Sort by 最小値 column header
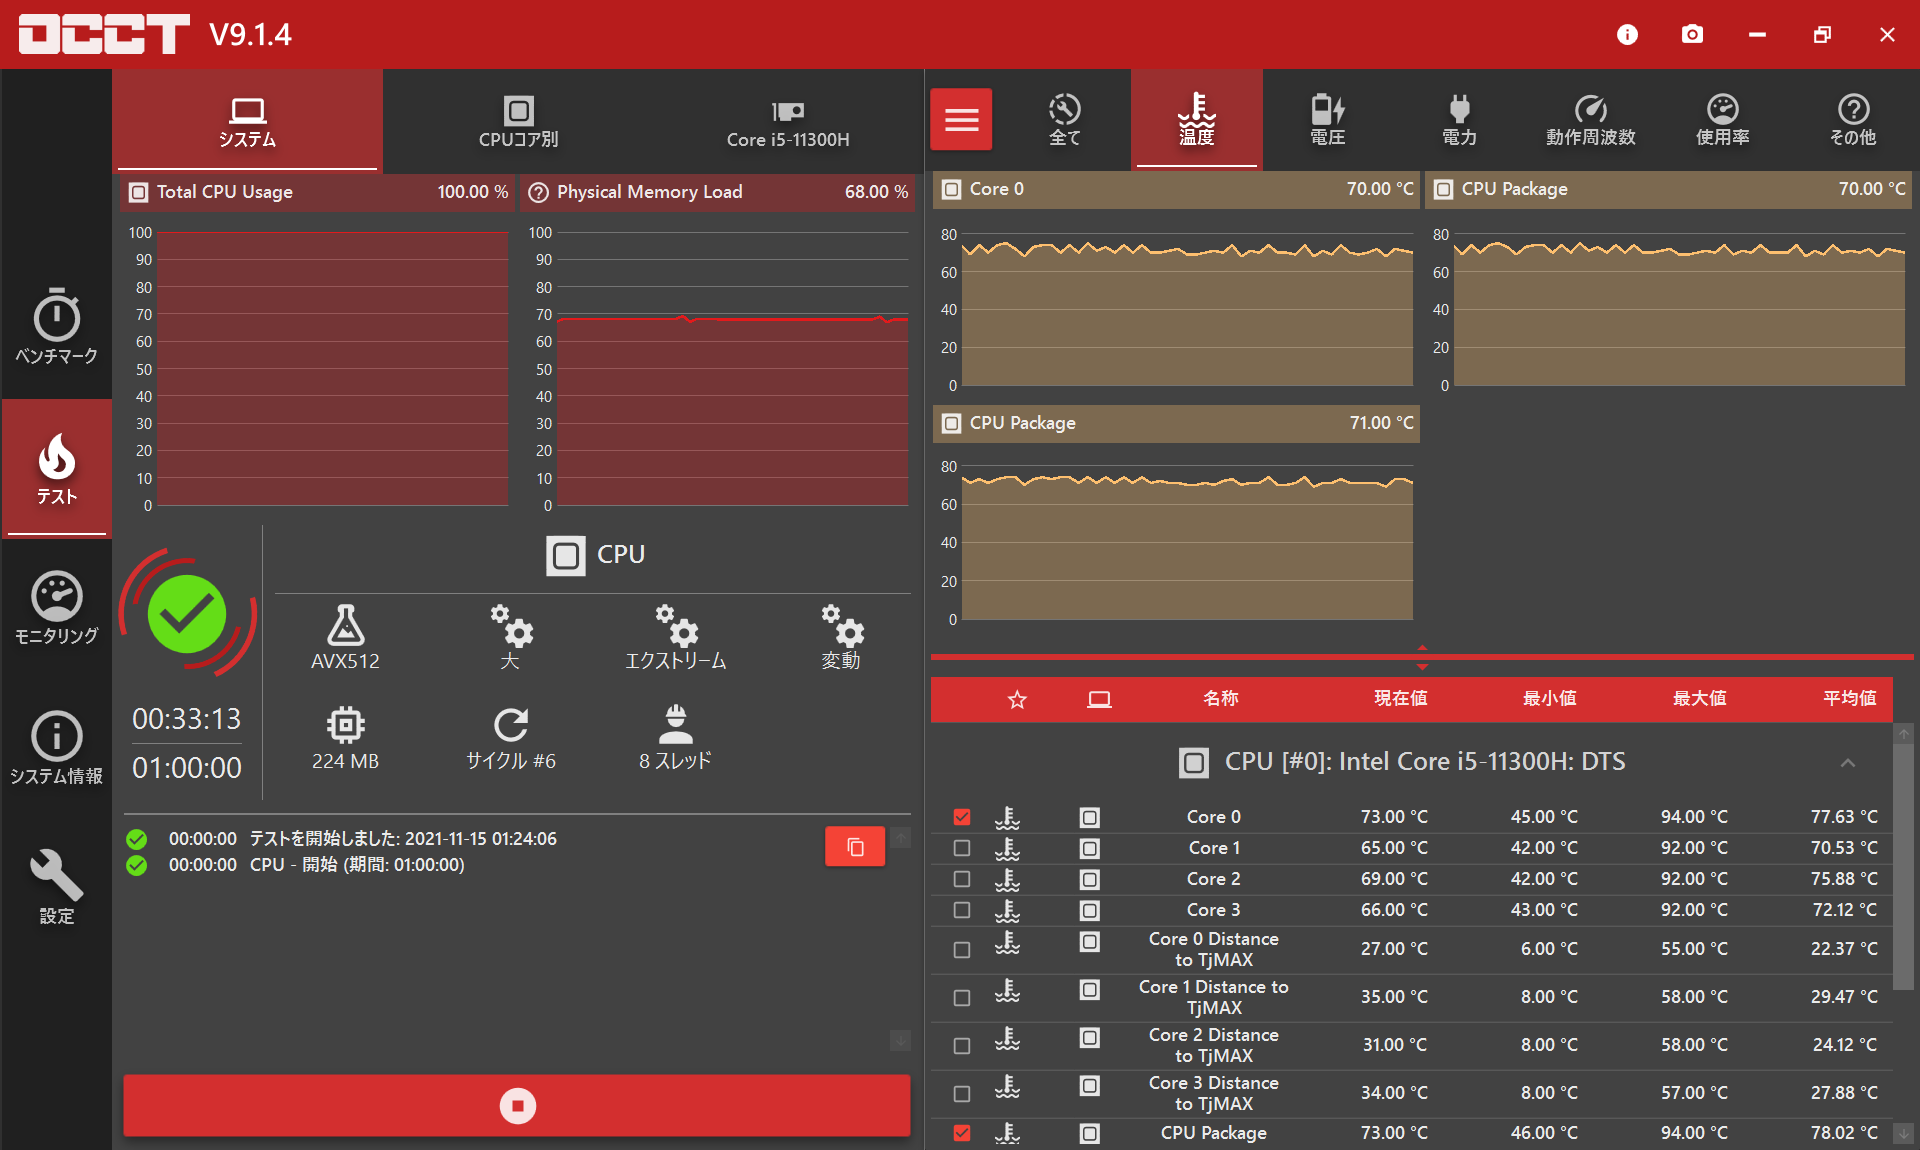This screenshot has height=1150, width=1920. 1550,699
